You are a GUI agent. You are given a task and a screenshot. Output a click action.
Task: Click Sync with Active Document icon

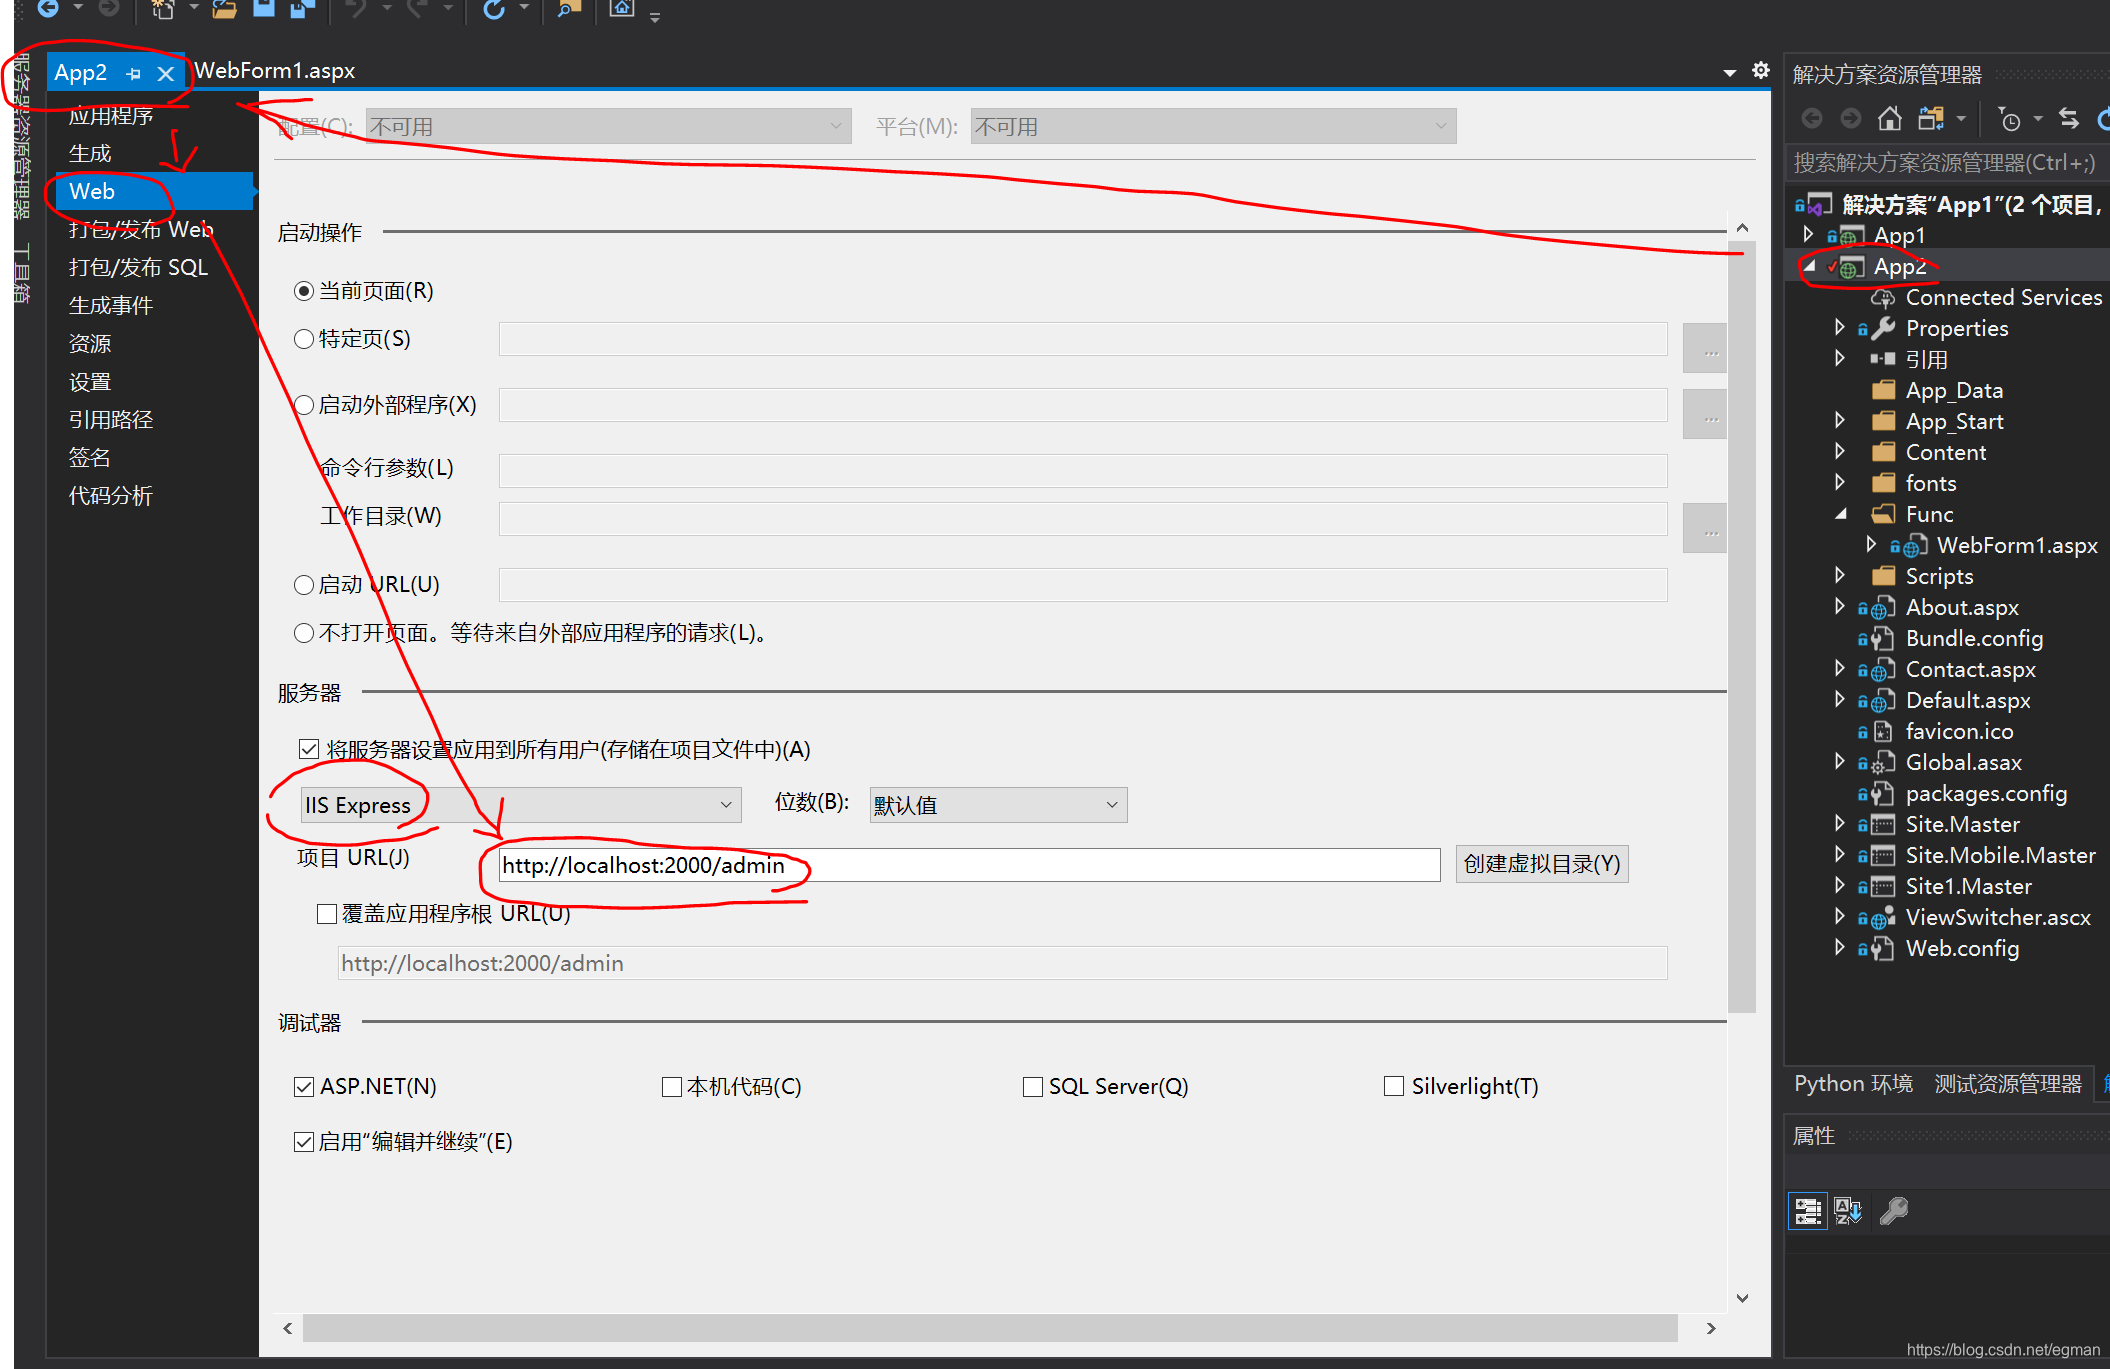point(2069,119)
